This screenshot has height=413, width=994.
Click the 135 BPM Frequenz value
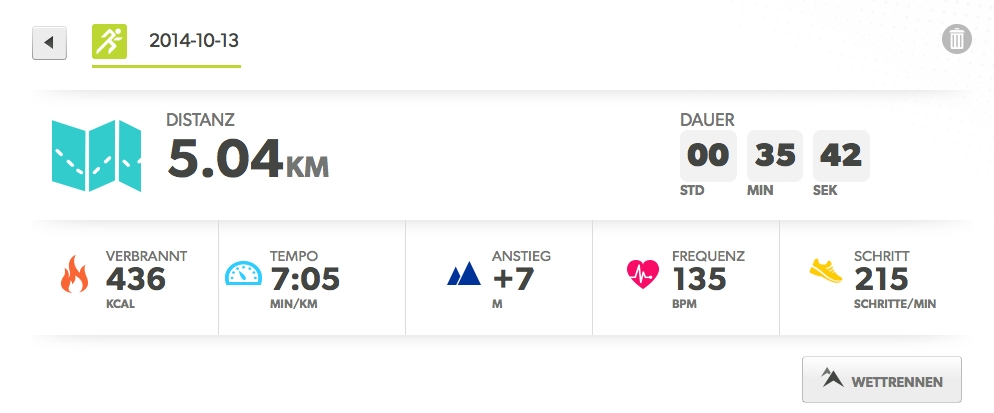click(x=699, y=278)
